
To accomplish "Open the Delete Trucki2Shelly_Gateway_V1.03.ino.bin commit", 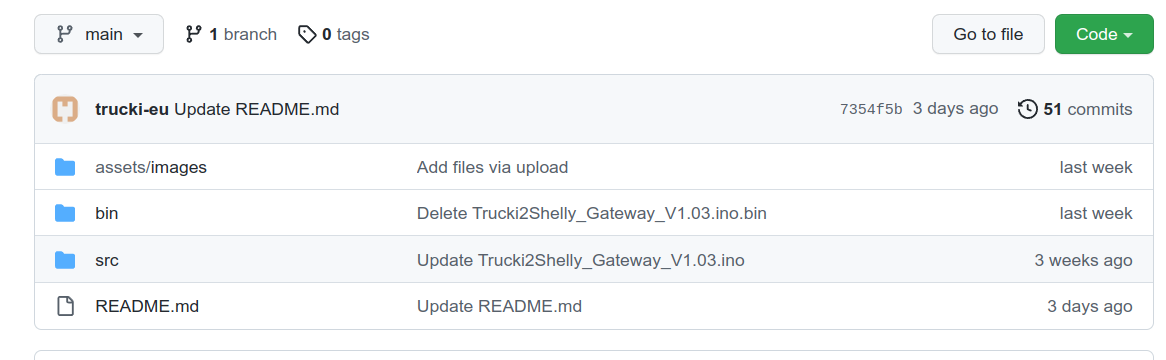I will (592, 213).
